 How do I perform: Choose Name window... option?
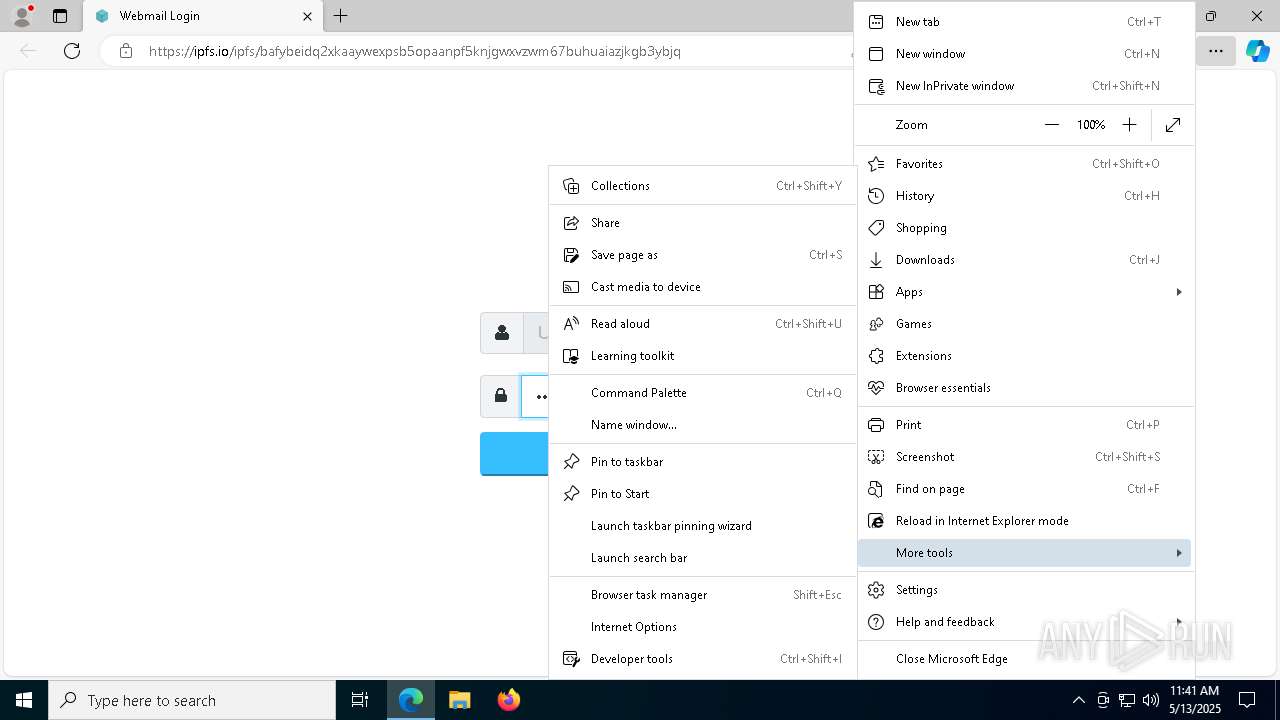(702, 424)
